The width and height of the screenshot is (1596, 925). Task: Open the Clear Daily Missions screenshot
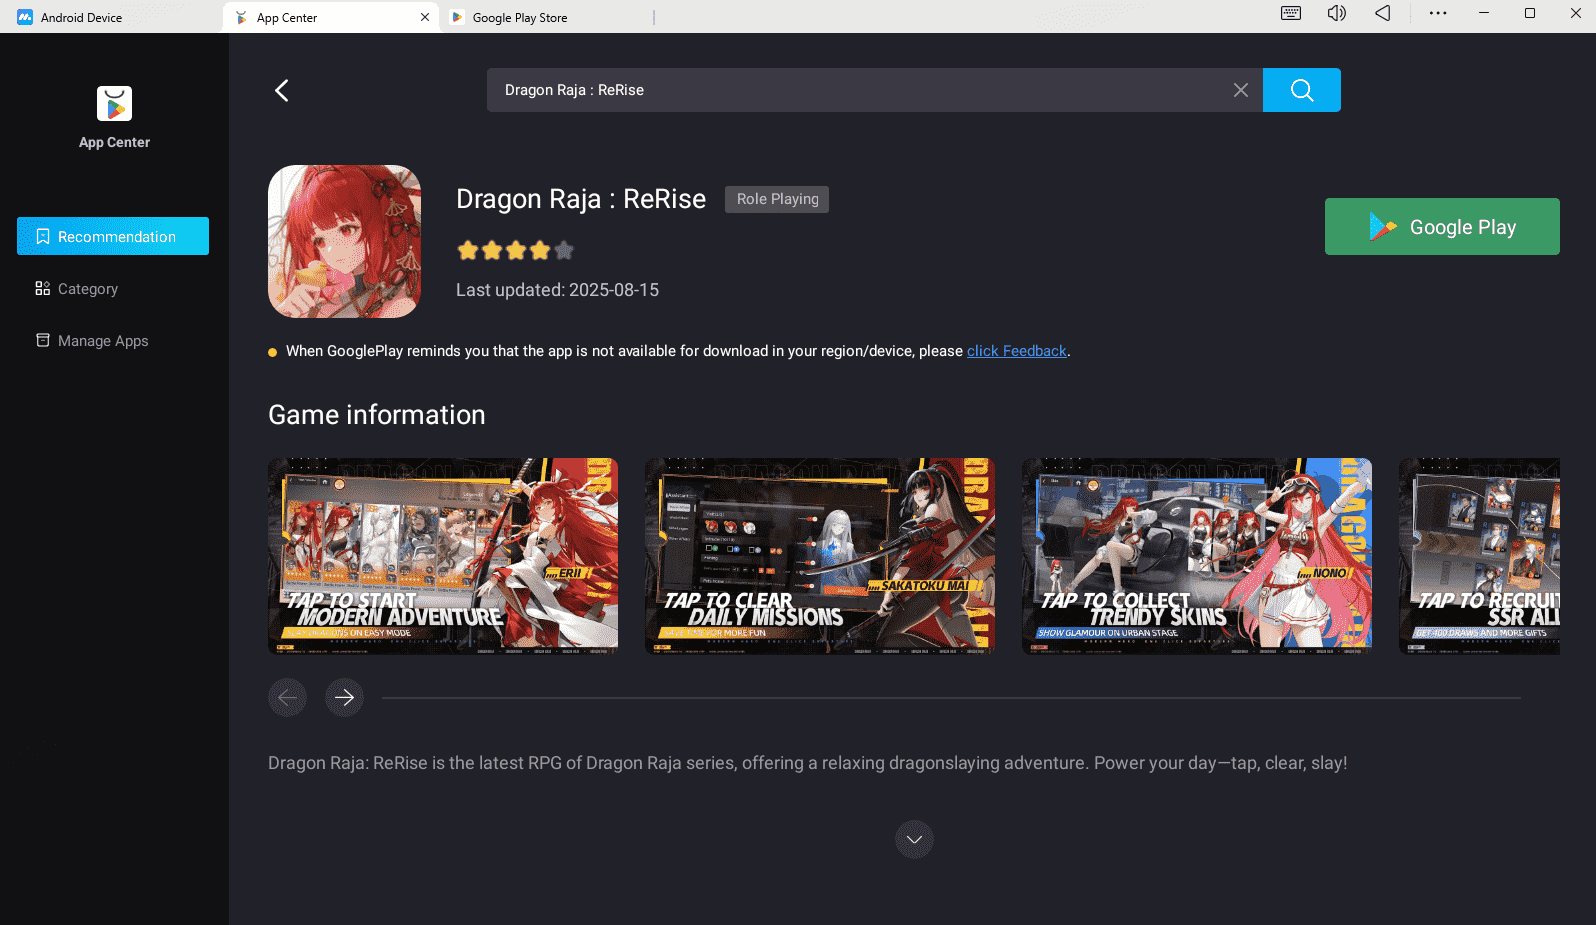pyautogui.click(x=820, y=556)
